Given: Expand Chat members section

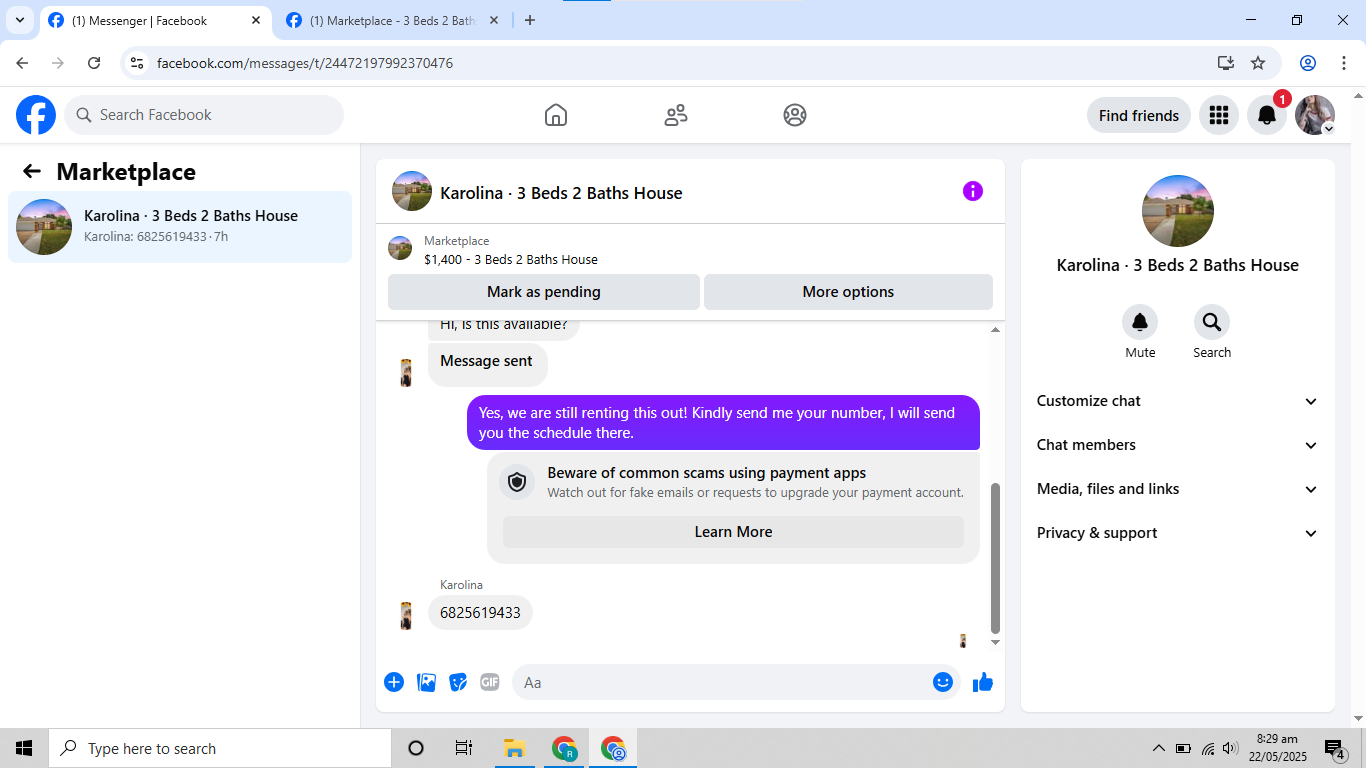Looking at the screenshot, I should point(1178,445).
